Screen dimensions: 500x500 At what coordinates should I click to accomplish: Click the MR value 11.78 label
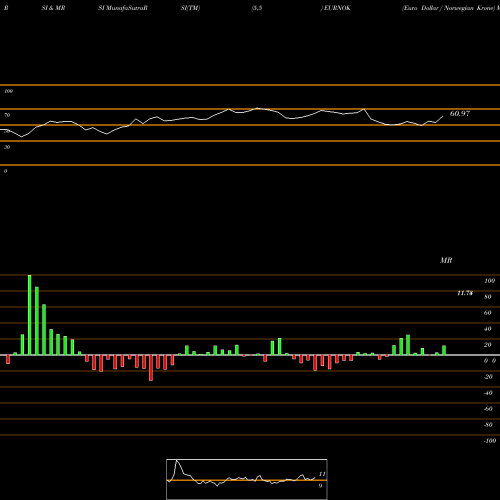465,293
